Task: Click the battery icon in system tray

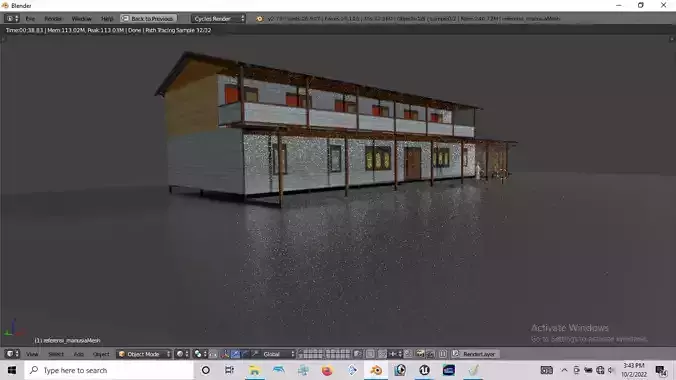Action: [588, 370]
